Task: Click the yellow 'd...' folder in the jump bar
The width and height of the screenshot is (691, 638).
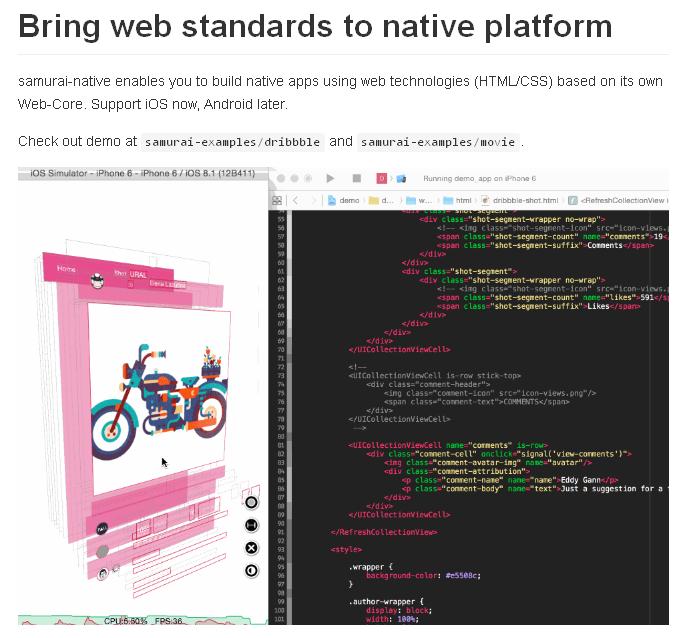Action: click(381, 200)
